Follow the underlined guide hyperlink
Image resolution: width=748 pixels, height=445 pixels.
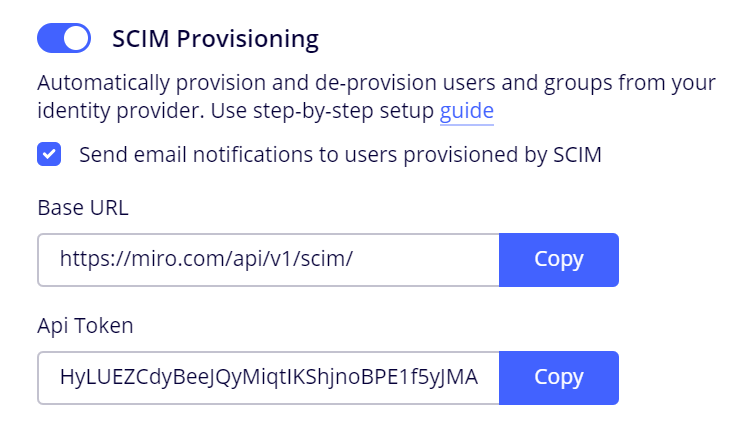click(x=466, y=110)
